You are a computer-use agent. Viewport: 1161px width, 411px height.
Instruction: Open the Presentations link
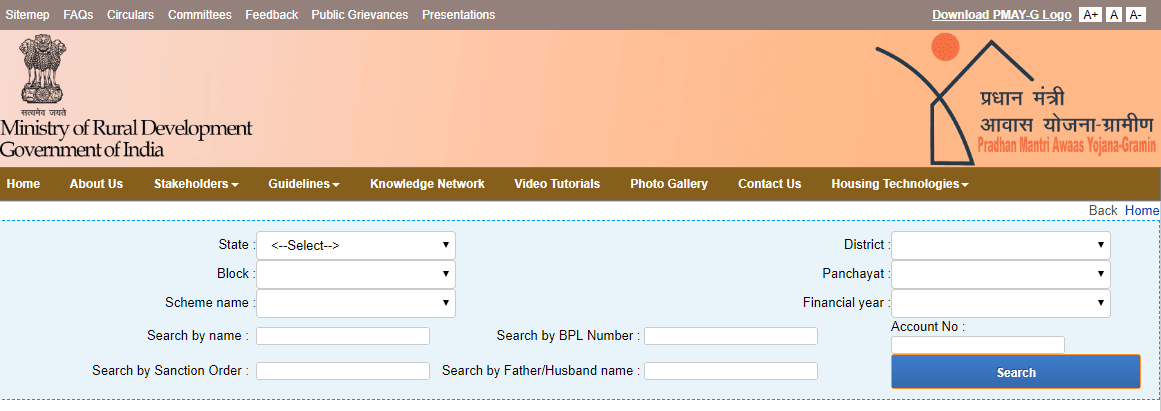(458, 15)
